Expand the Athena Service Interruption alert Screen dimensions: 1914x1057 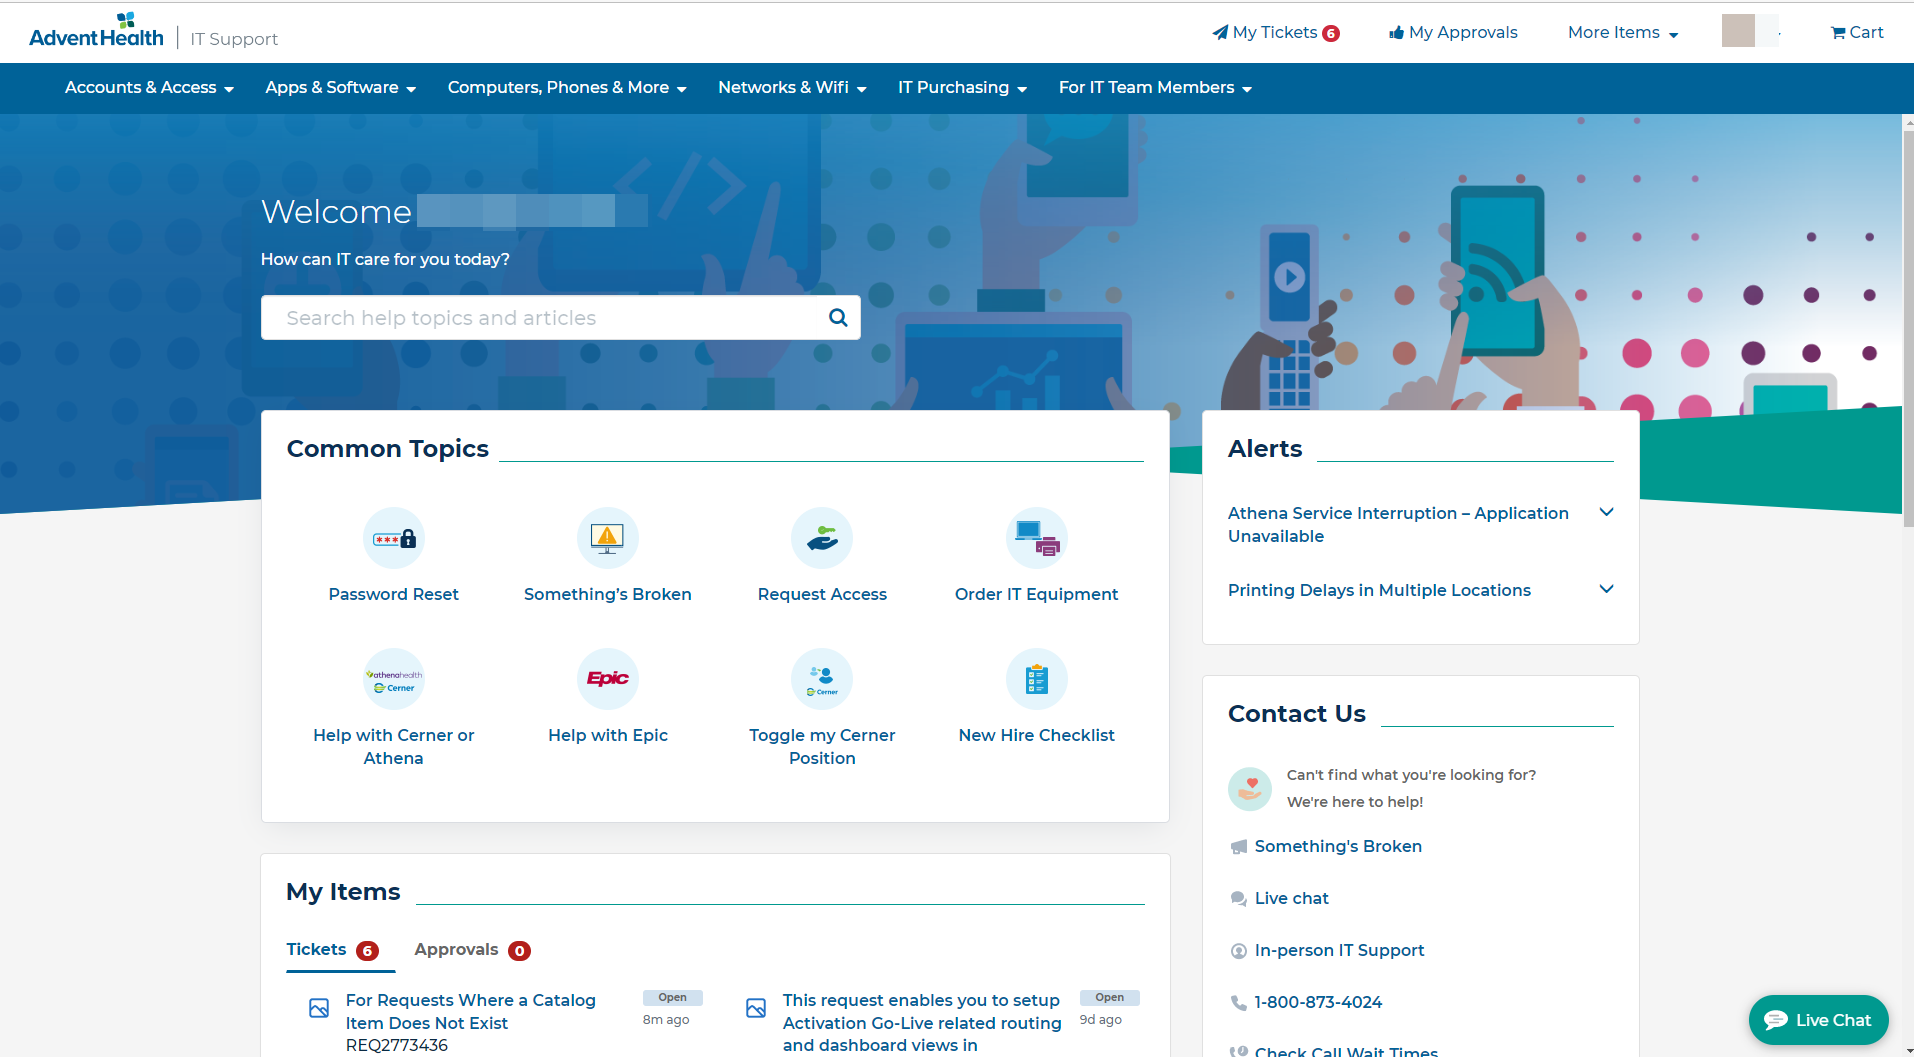(x=1606, y=513)
